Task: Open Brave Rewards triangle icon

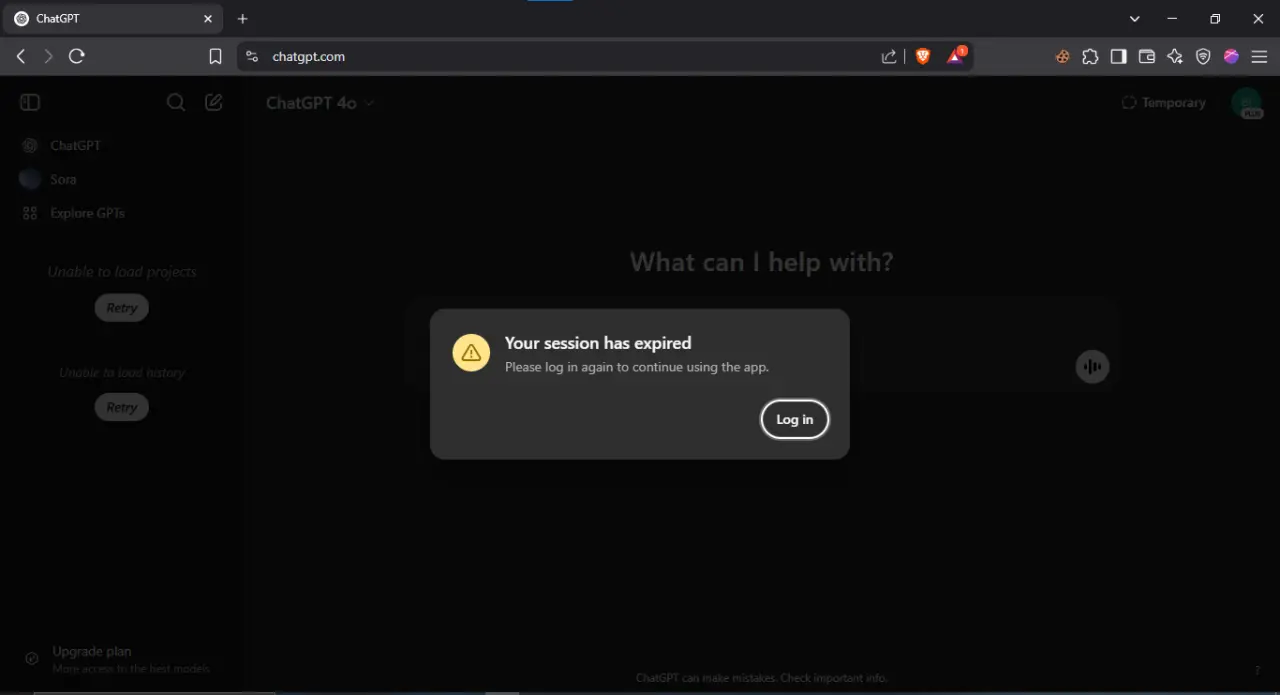Action: click(x=956, y=56)
